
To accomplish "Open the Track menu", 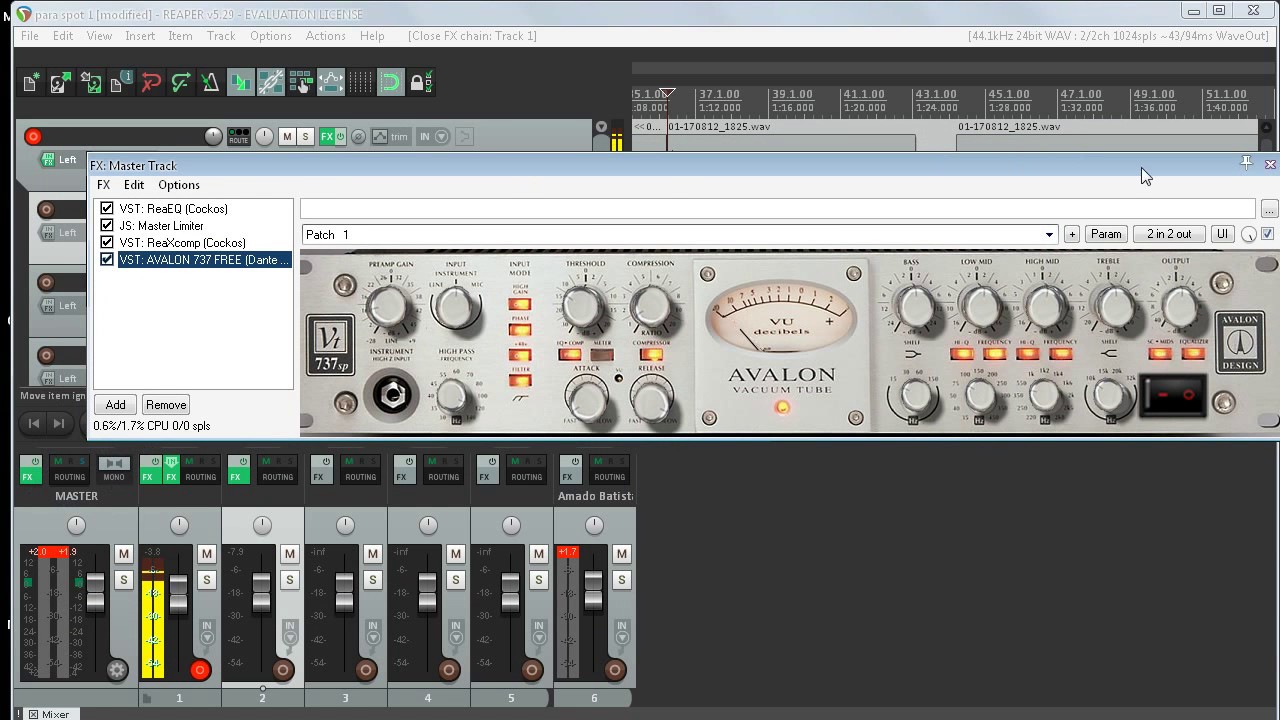I will click(x=221, y=36).
